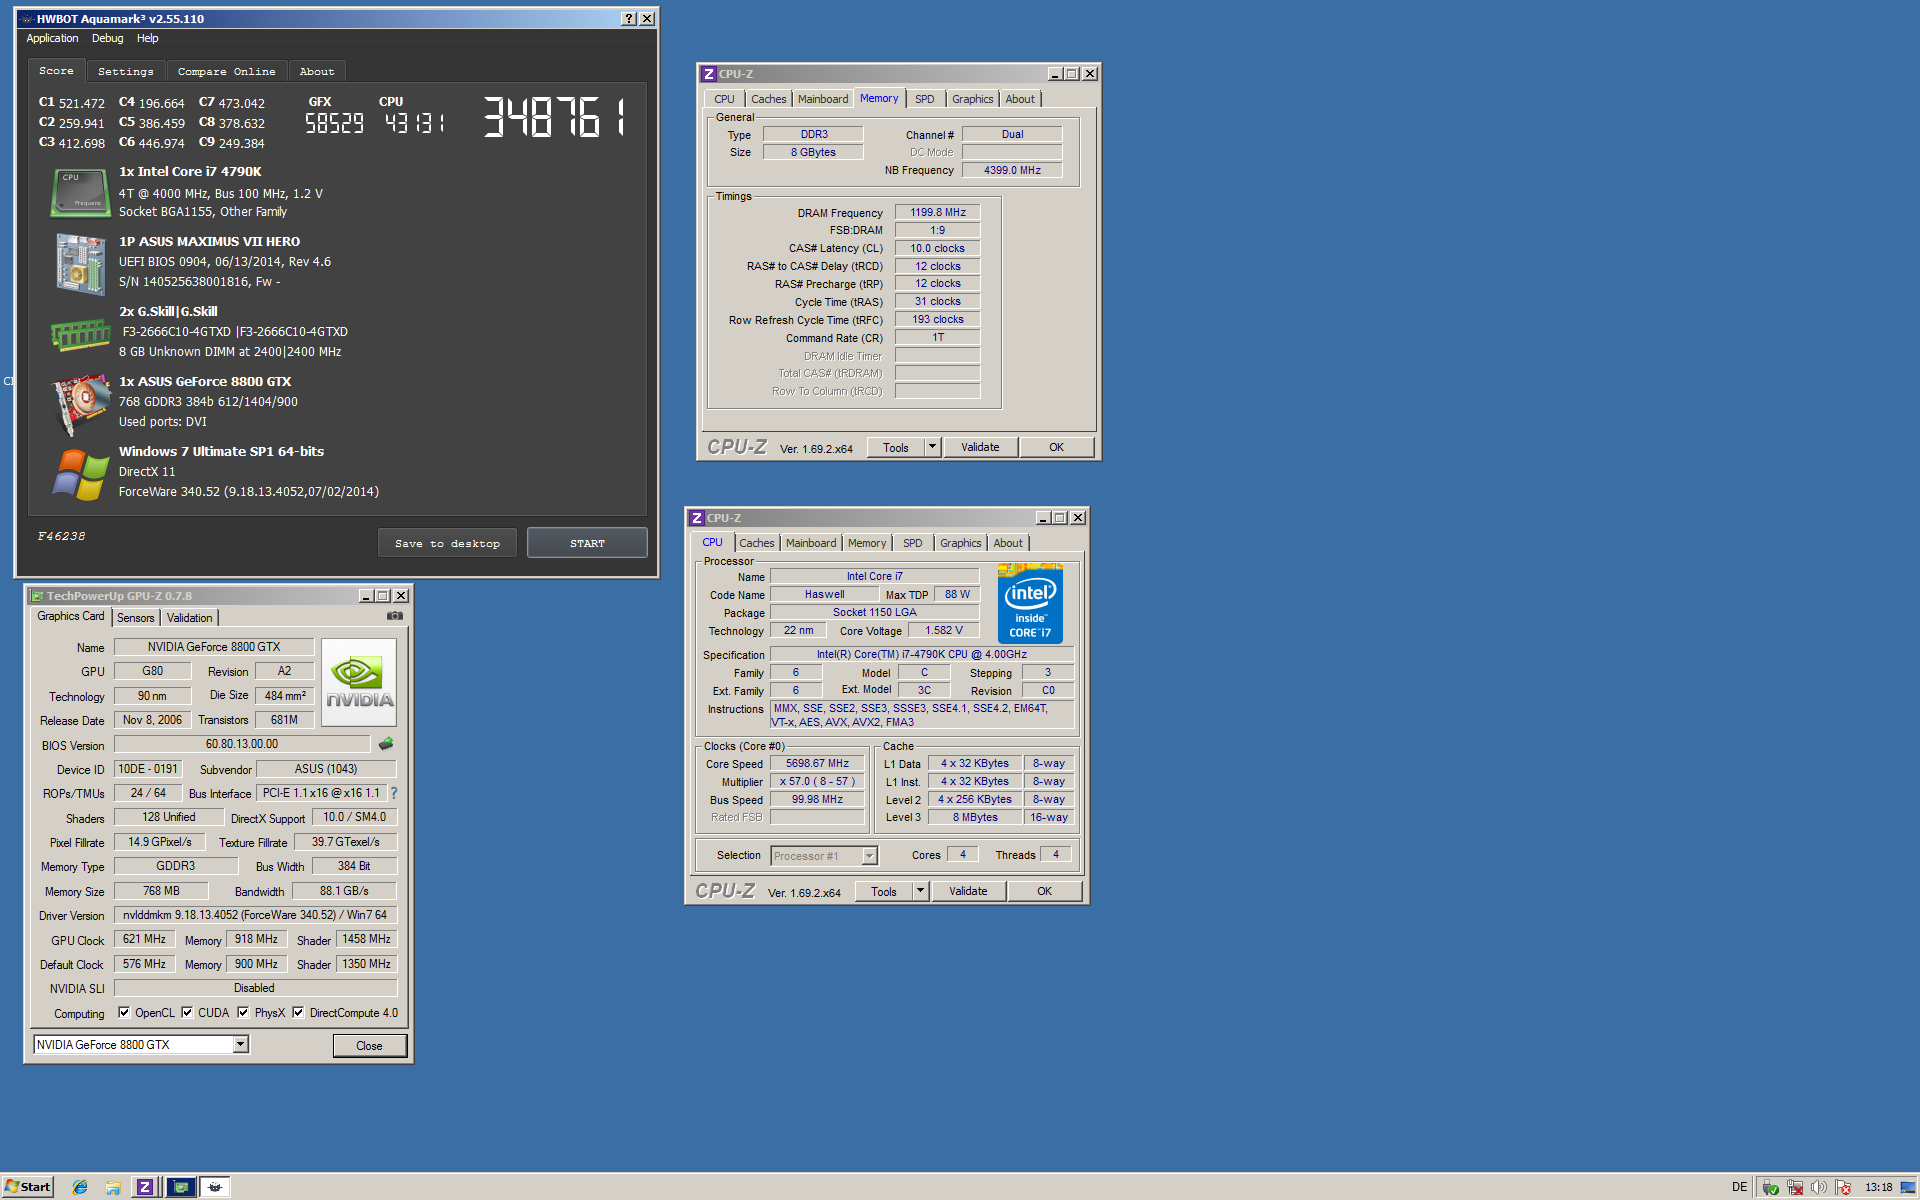Click the Tools button in CPU-Z CPU window
1920x1200 pixels.
point(884,891)
